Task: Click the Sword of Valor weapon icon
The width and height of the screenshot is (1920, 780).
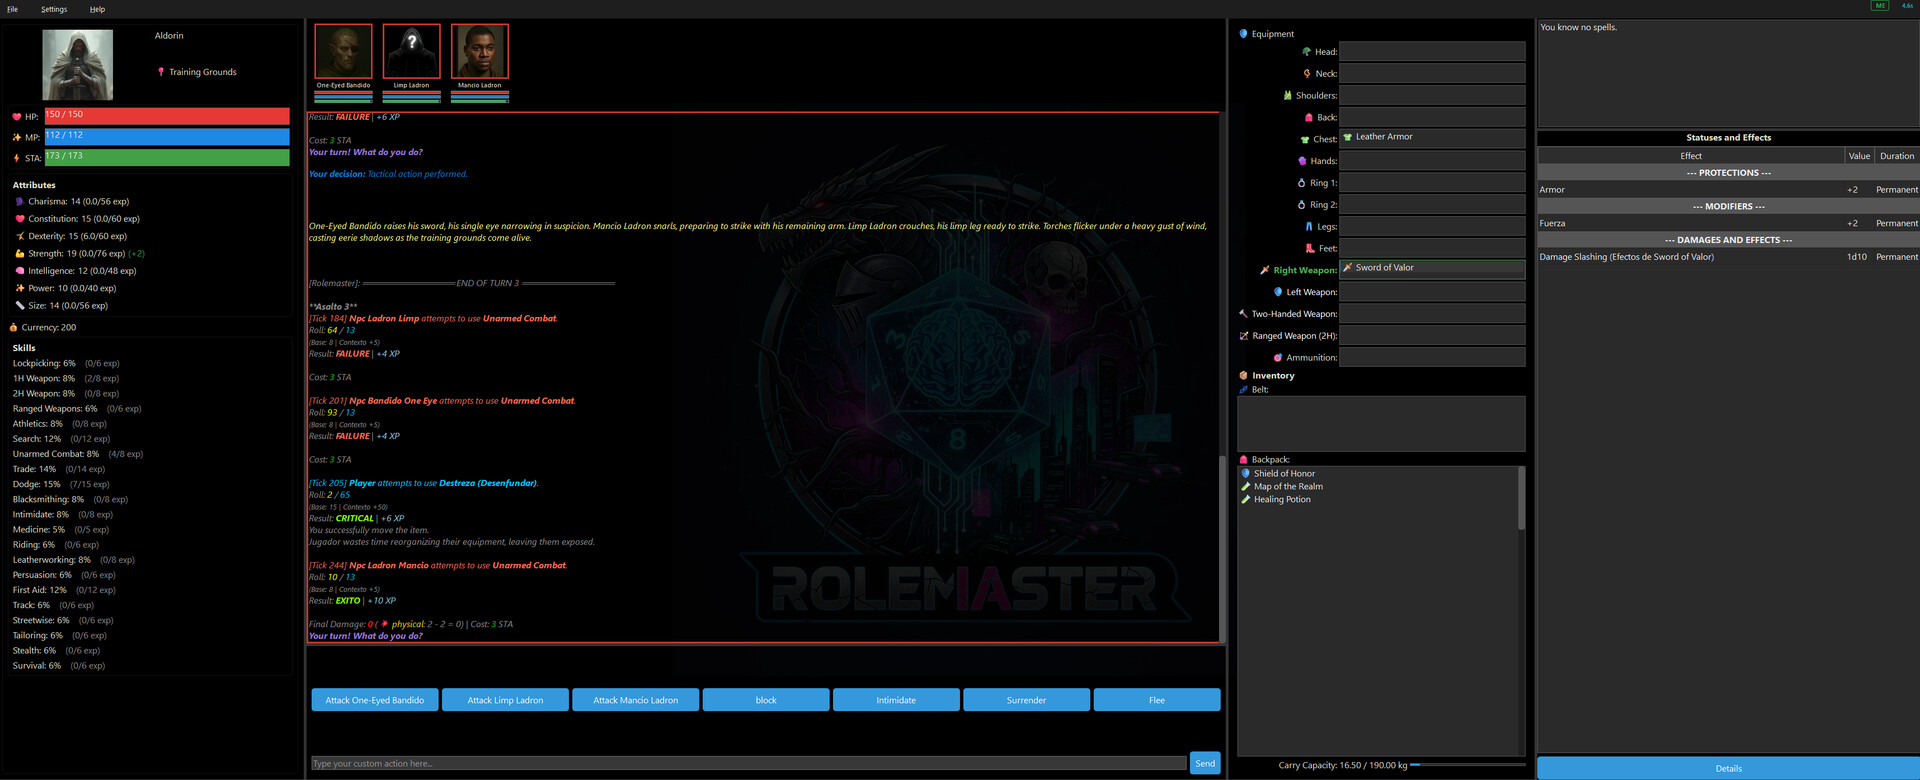Action: click(x=1347, y=268)
